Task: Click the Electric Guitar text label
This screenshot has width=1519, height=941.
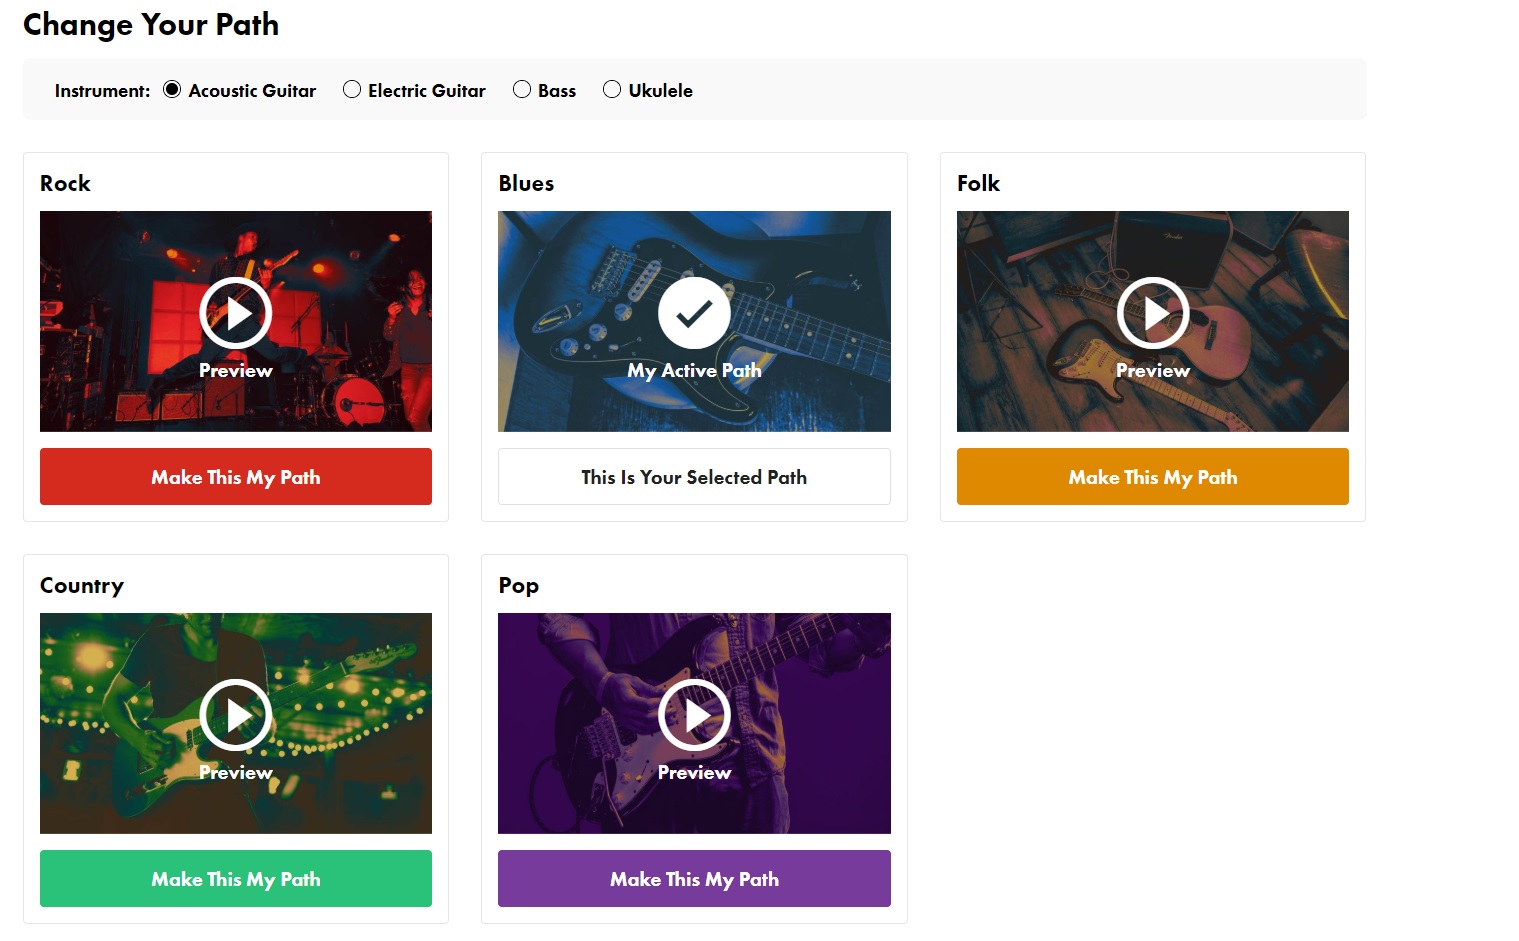Action: [x=427, y=91]
